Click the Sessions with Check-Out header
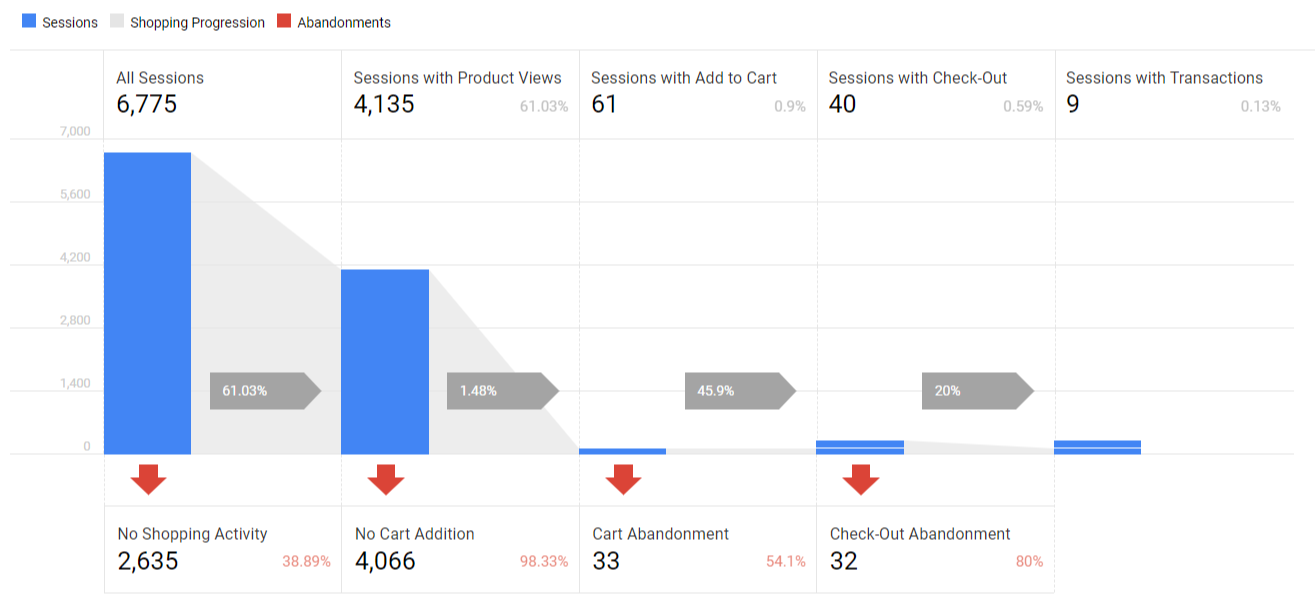 click(x=935, y=93)
